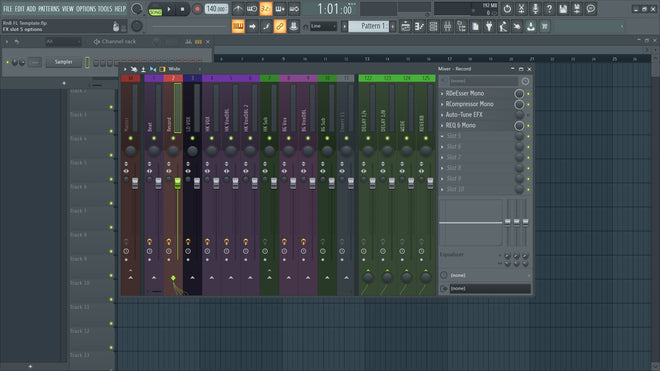Open the OPTIONS menu
Viewport: 660px width, 371px height.
86,9
